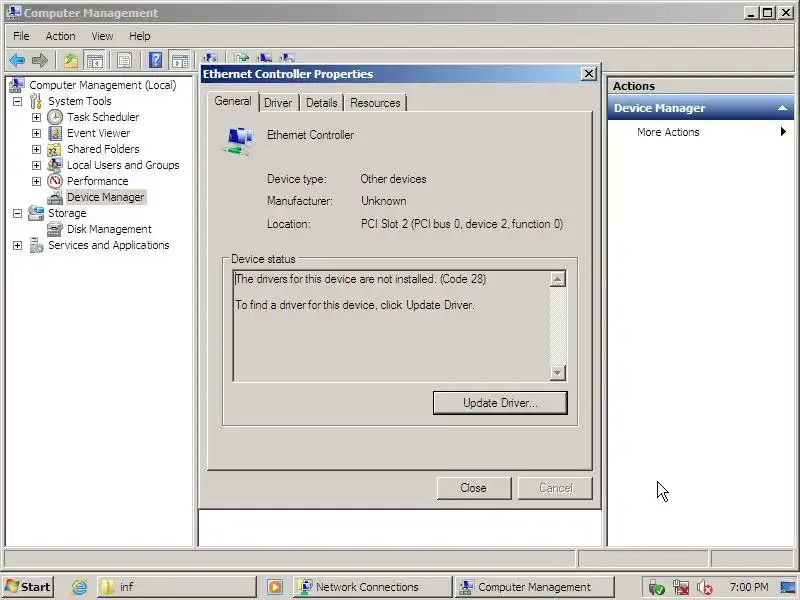Expand the Task Scheduler node

[37, 117]
